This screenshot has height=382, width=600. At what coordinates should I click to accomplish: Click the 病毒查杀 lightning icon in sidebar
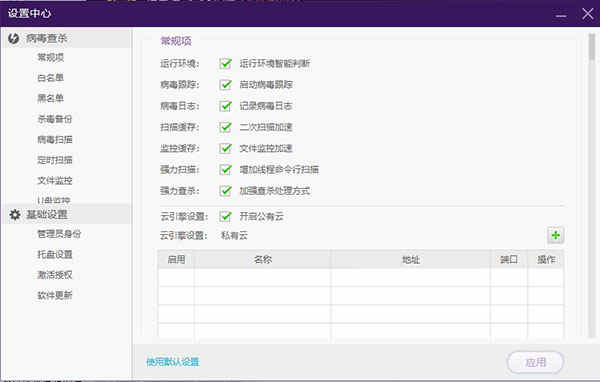click(14, 38)
